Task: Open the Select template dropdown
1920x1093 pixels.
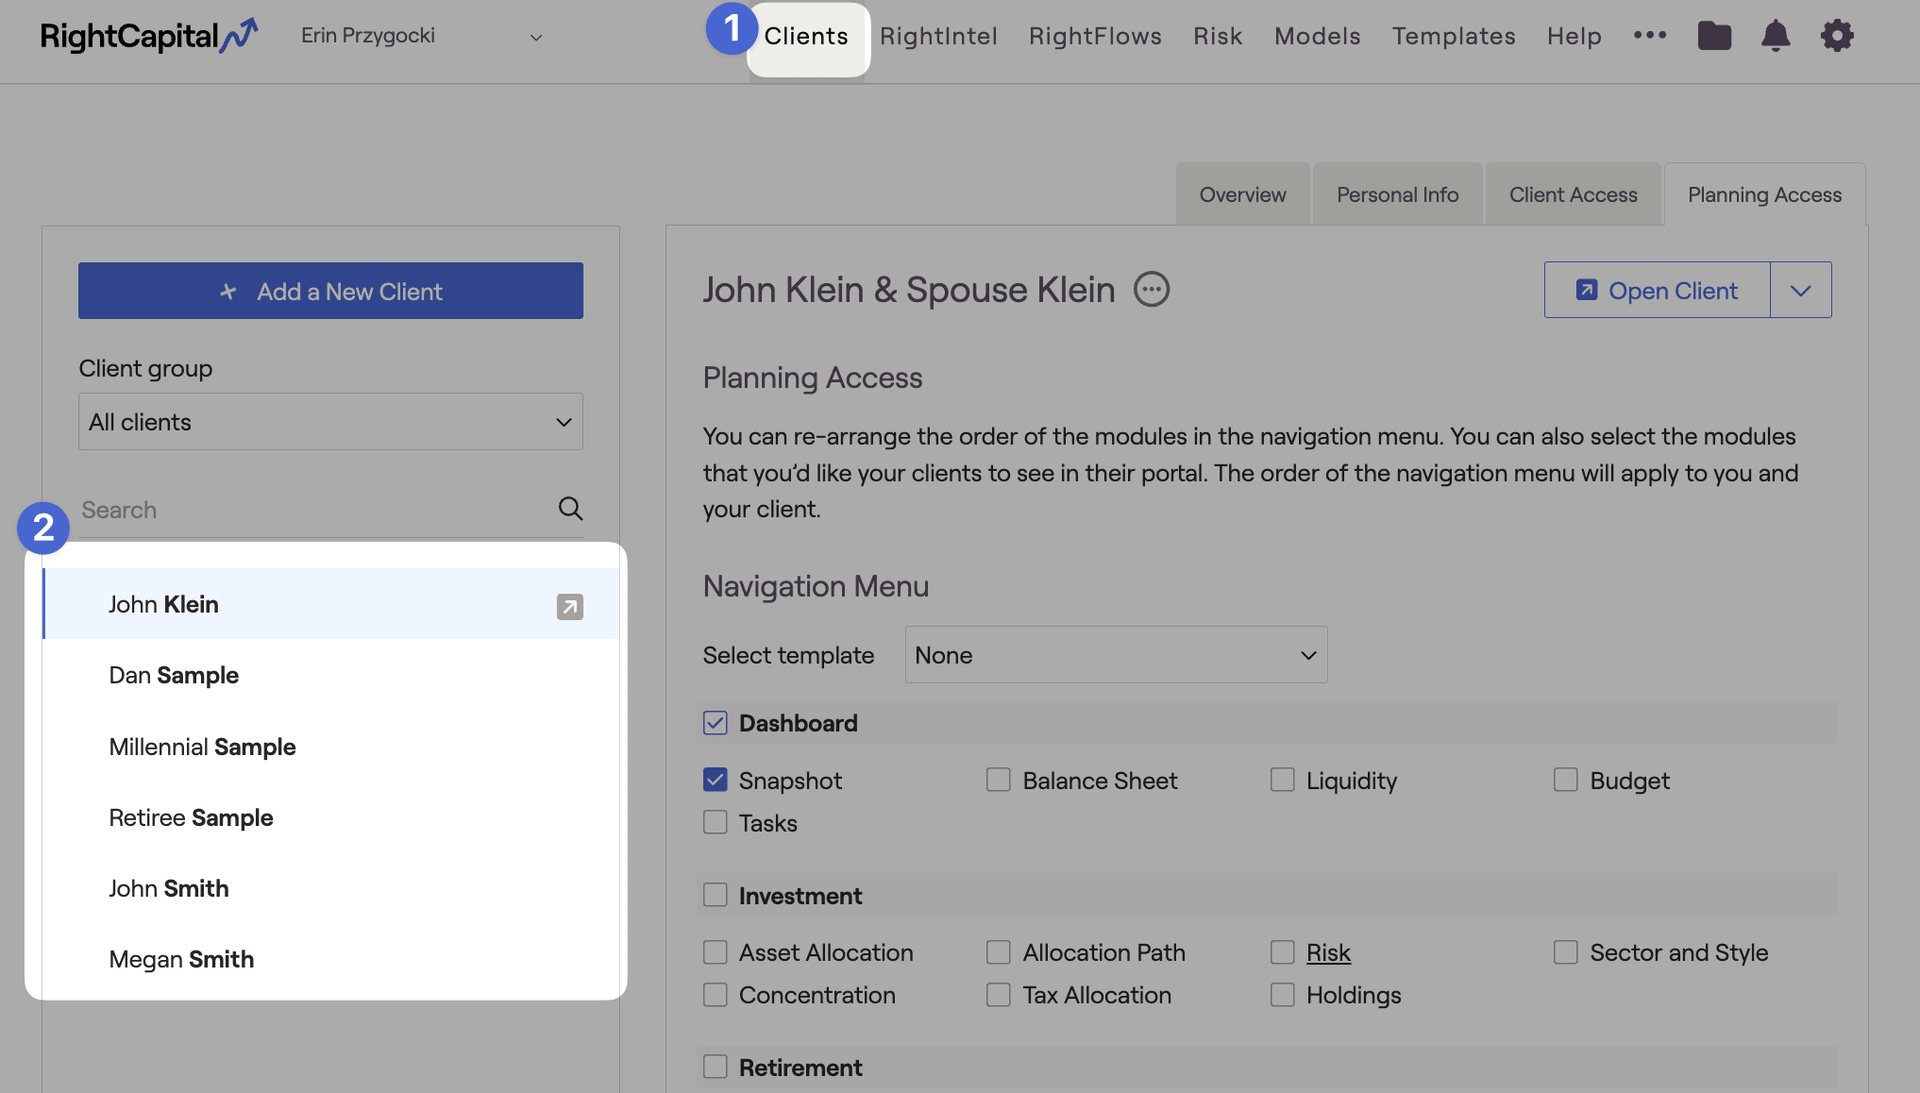Action: click(1116, 655)
